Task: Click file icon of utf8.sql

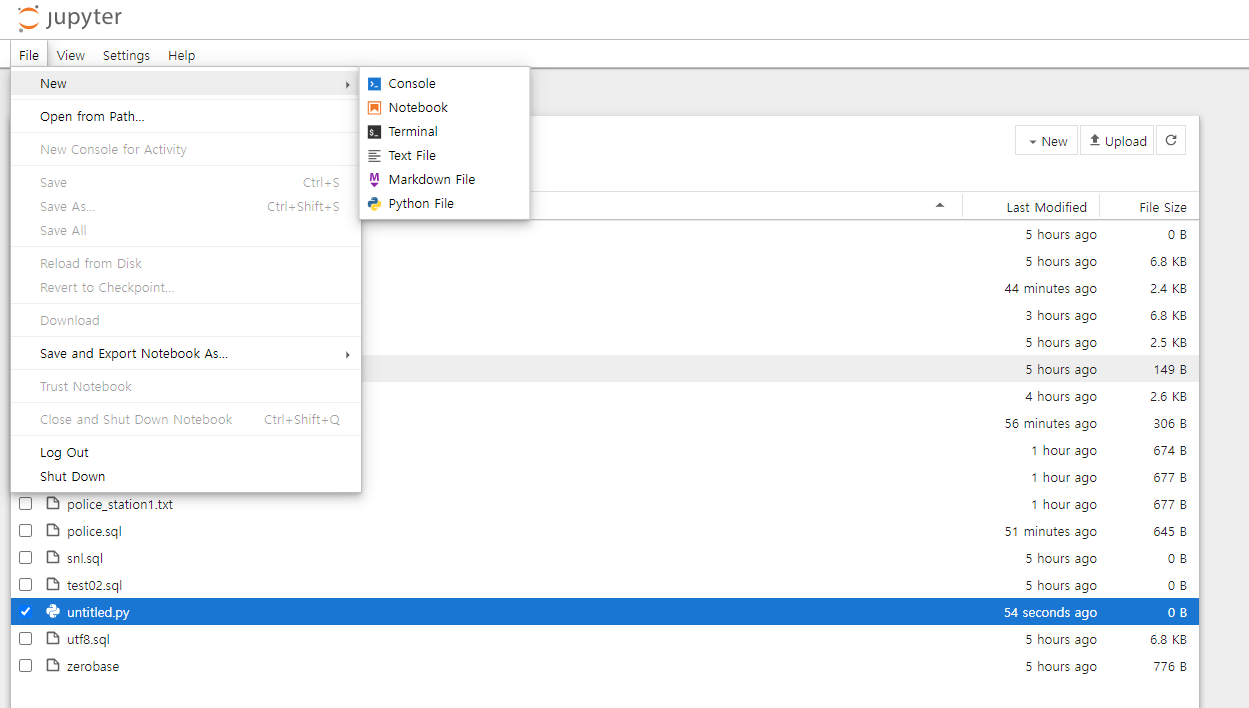Action: 53,639
